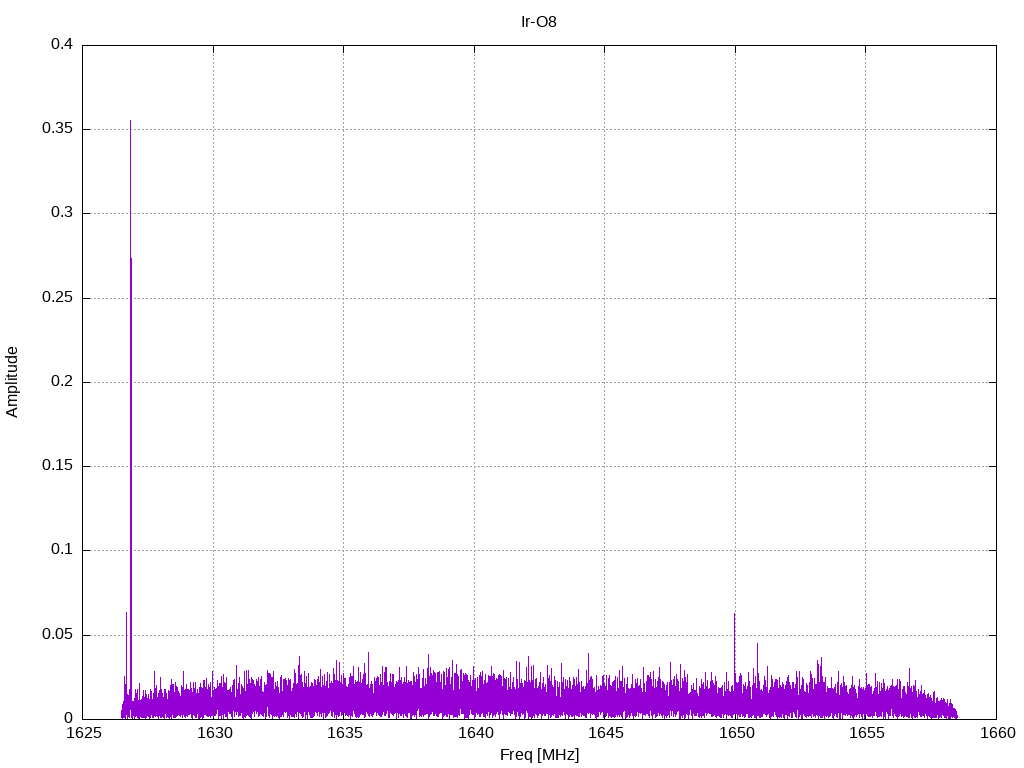1024x768 pixels.
Task: Click the 0.4 y-axis tick label
Action: (62, 45)
